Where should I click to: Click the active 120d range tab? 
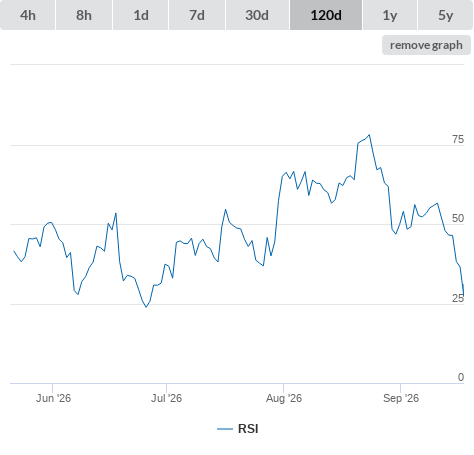point(326,15)
